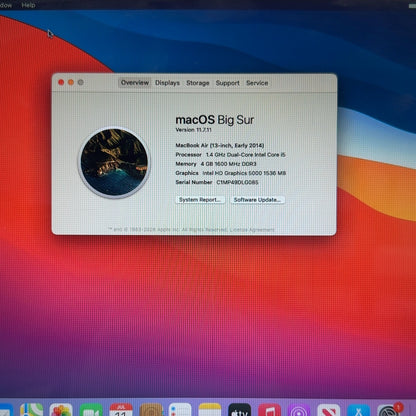Open the Service tab

click(257, 83)
